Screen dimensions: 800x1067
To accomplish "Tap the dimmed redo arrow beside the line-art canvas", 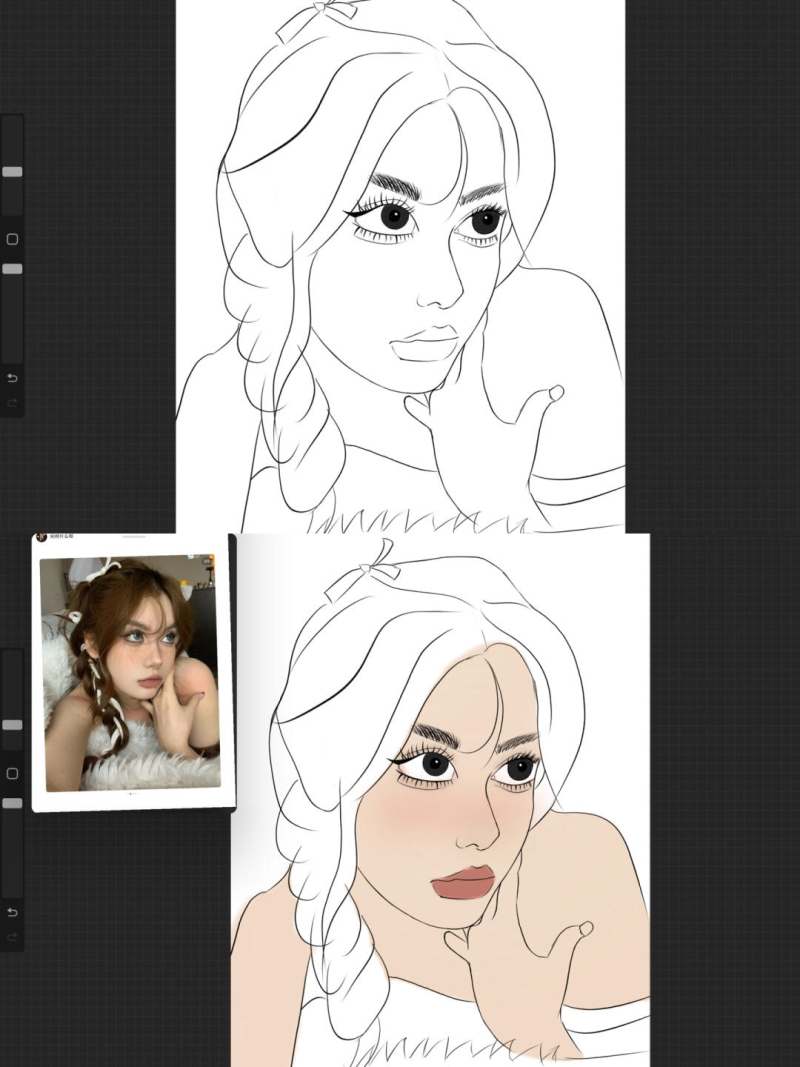I will tap(12, 403).
